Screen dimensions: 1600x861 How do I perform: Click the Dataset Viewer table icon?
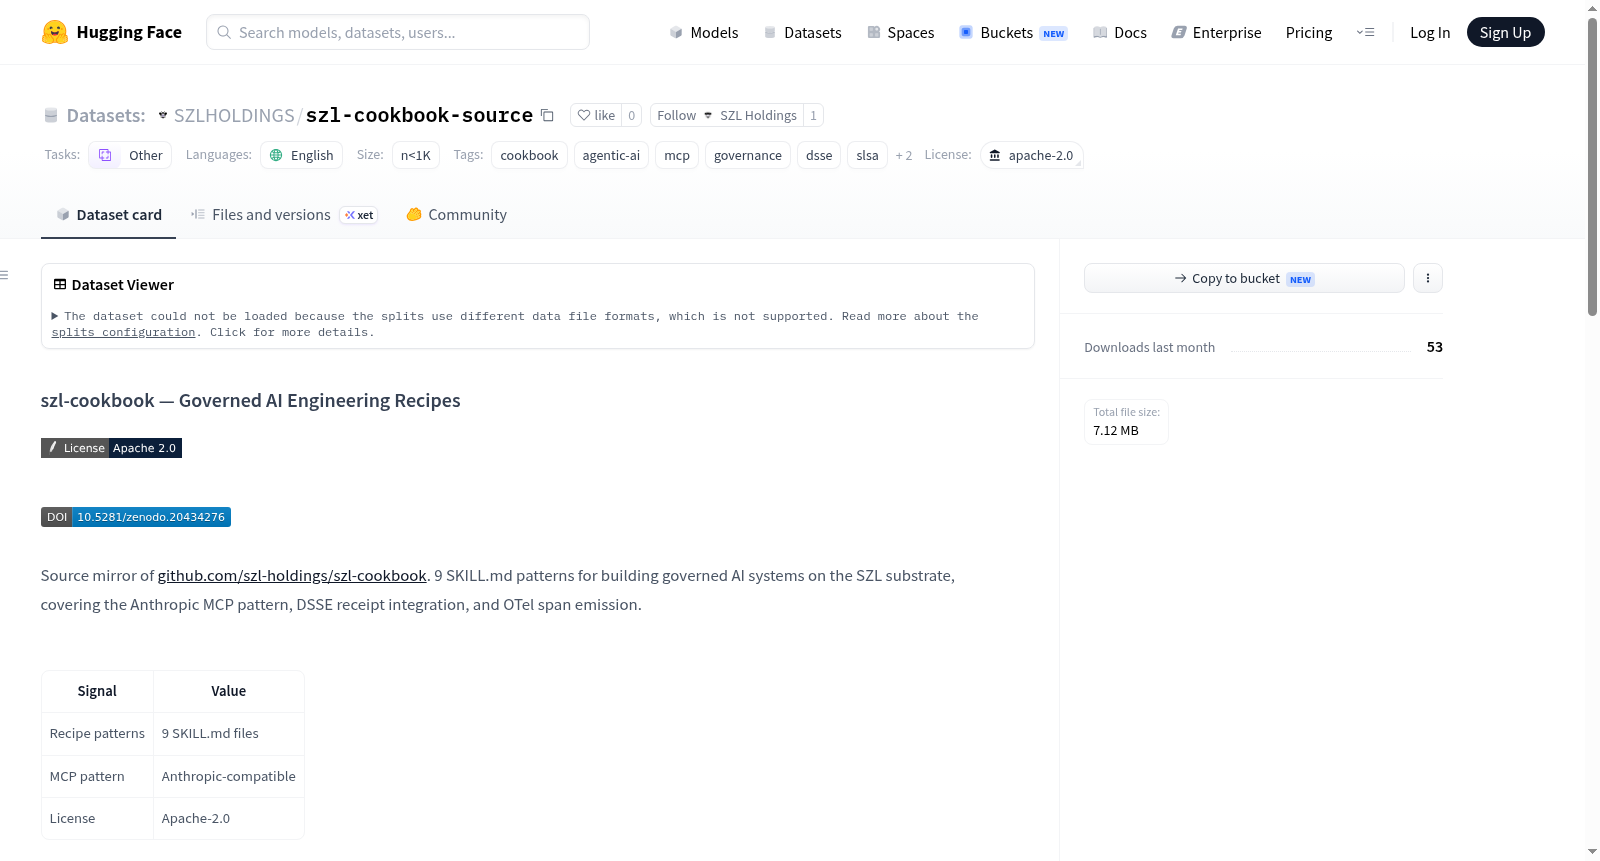tap(60, 285)
